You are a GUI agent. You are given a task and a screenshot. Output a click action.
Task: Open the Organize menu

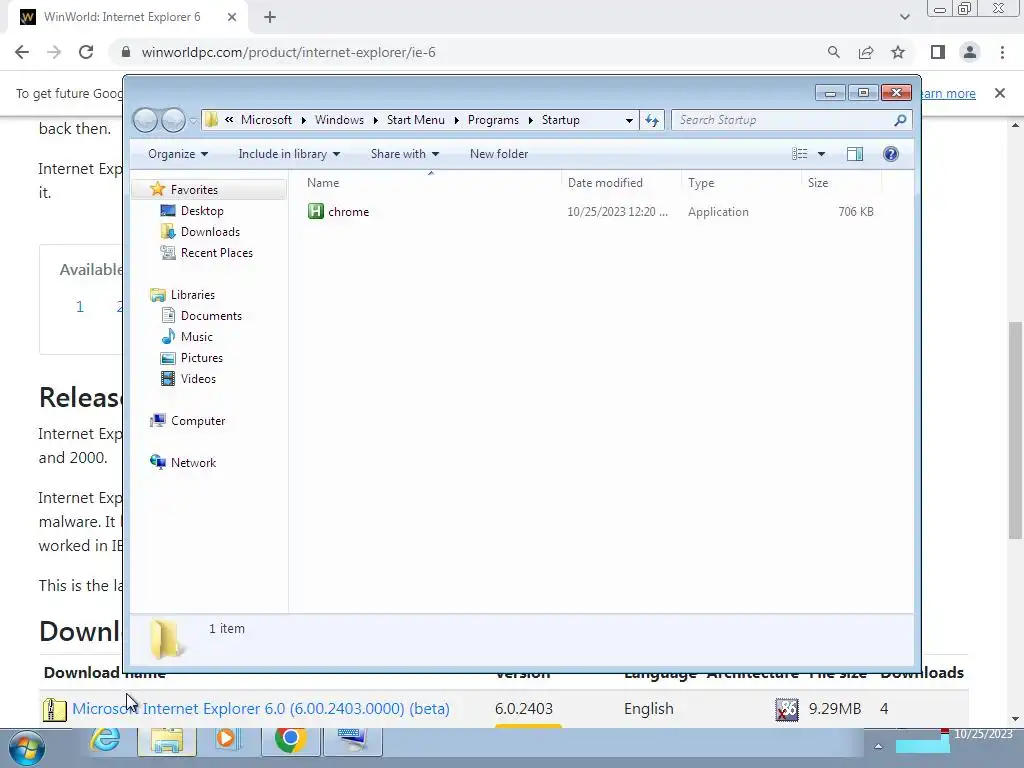(178, 153)
